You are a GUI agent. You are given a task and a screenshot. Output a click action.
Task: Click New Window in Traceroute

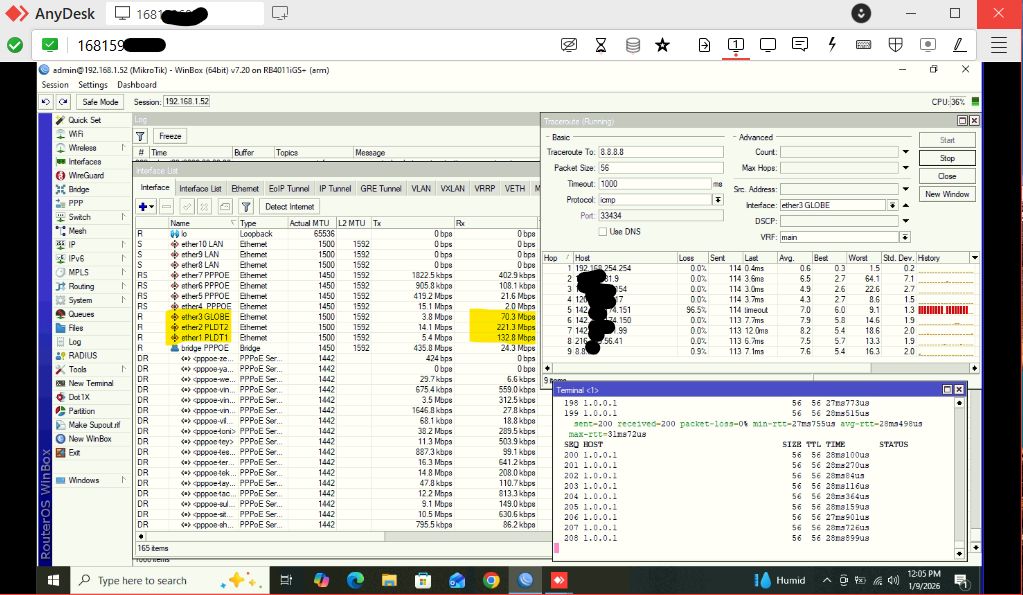947,194
